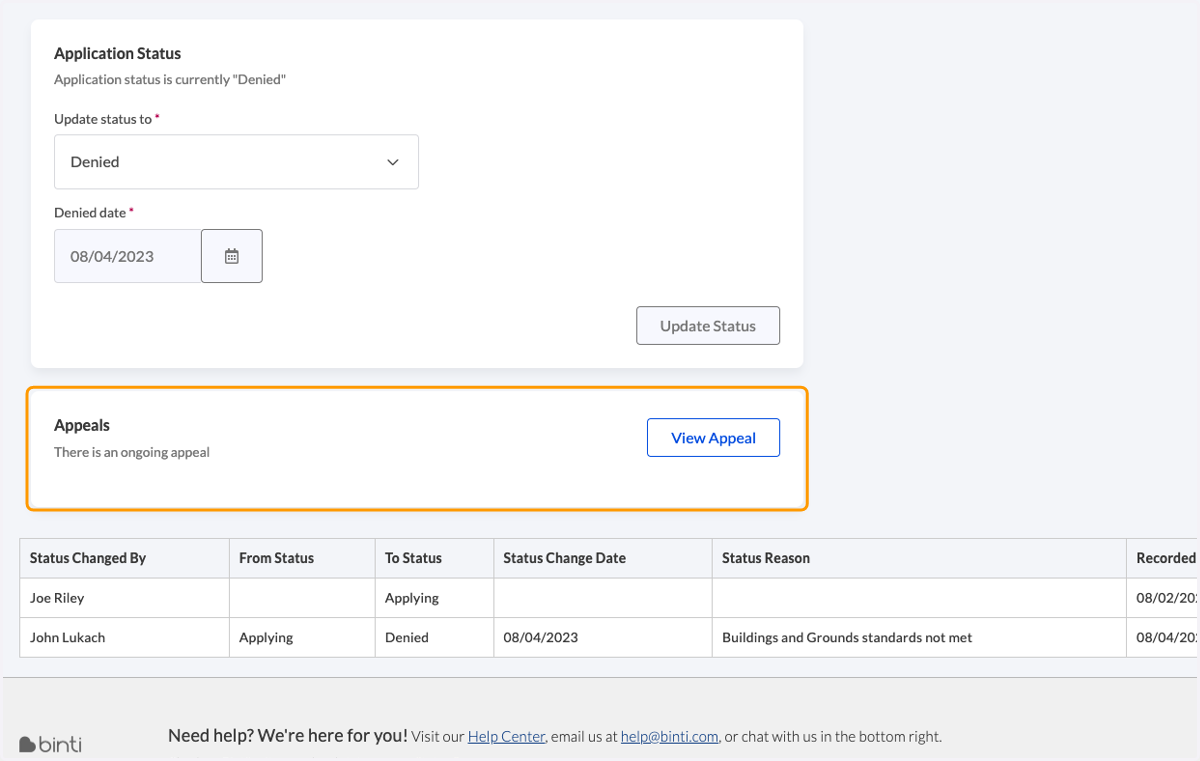Screen dimensions: 1200x761
Task: Click the Application Status heading
Action: 117,54
